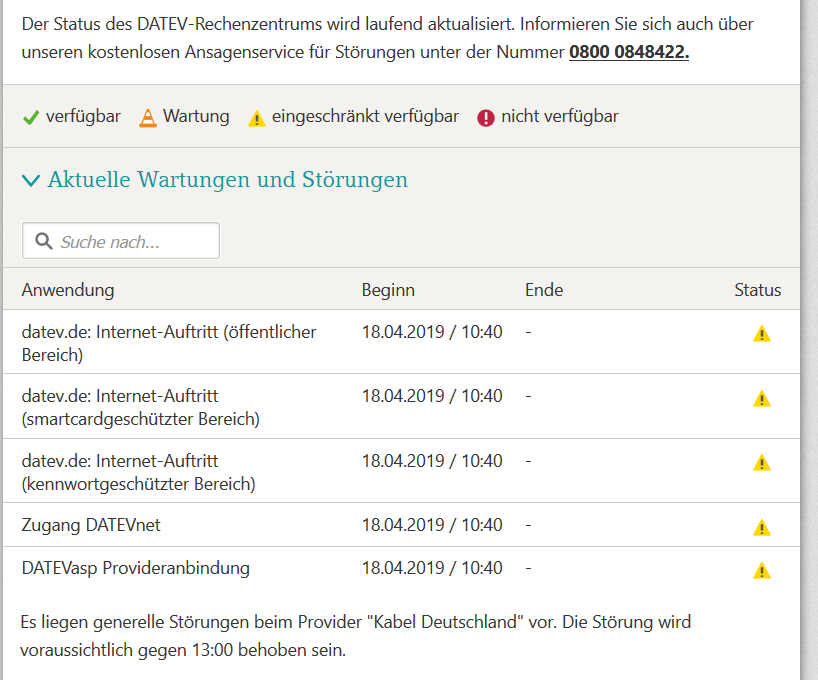This screenshot has height=680, width=818.
Task: Click warning icon for Zugang DATEVnet row
Action: coord(762,527)
